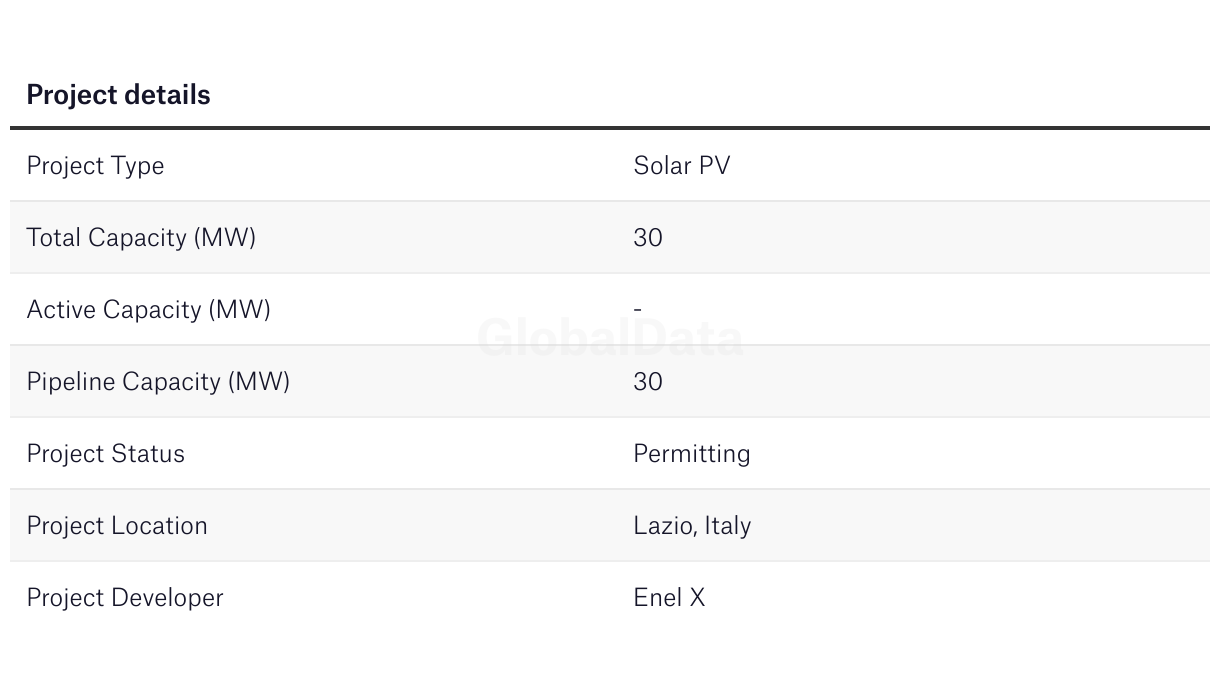
Task: Click the Active Capacity (MW) label
Action: coord(148,309)
